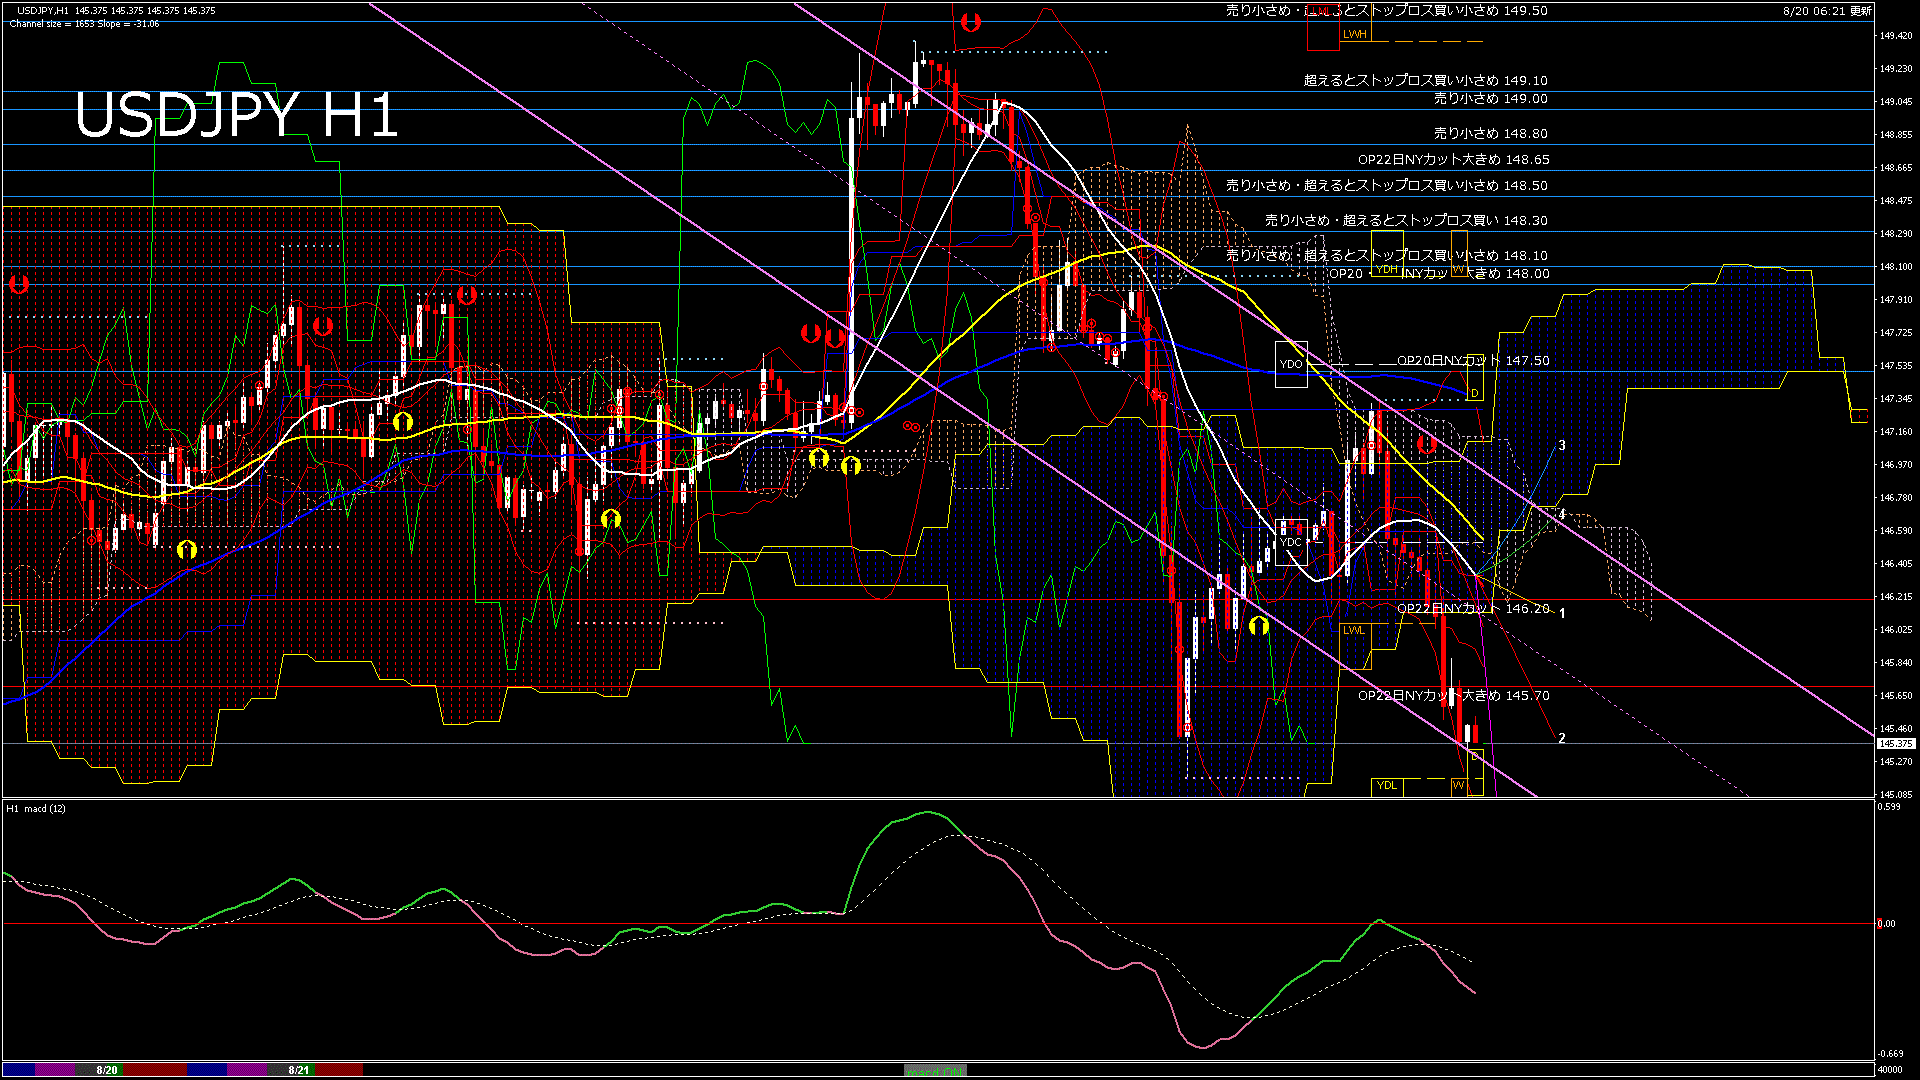Image resolution: width=1920 pixels, height=1080 pixels.
Task: Click the YDC marker box
Action: (x=1291, y=542)
